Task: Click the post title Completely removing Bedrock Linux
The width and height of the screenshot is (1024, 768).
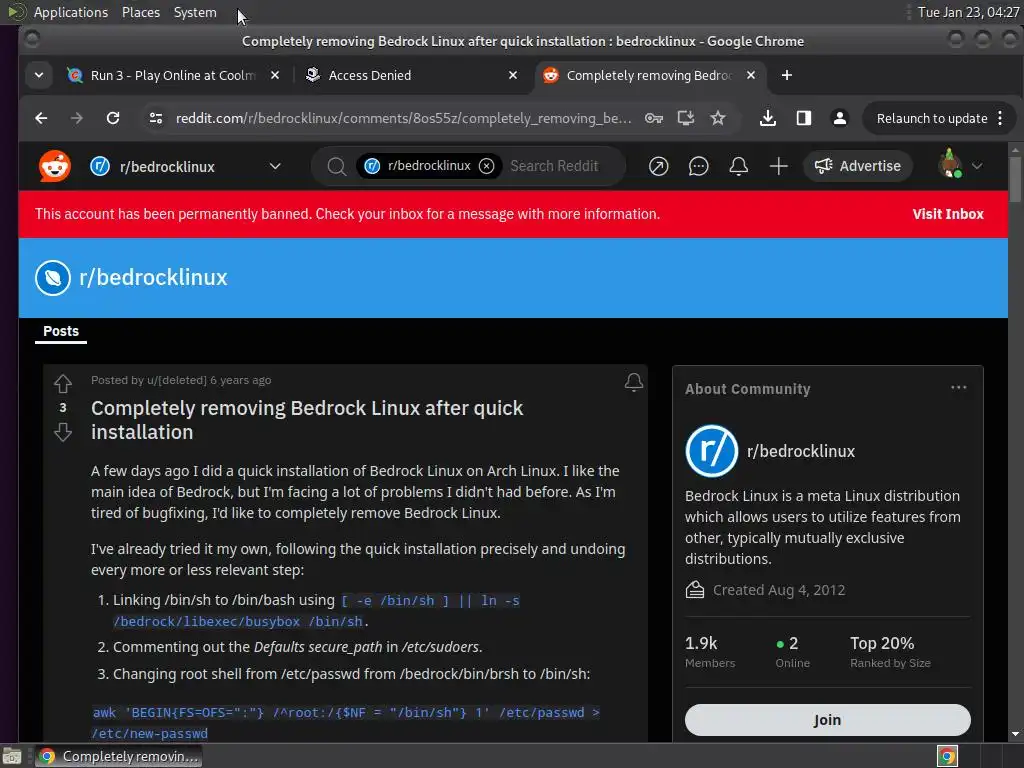Action: click(x=307, y=420)
